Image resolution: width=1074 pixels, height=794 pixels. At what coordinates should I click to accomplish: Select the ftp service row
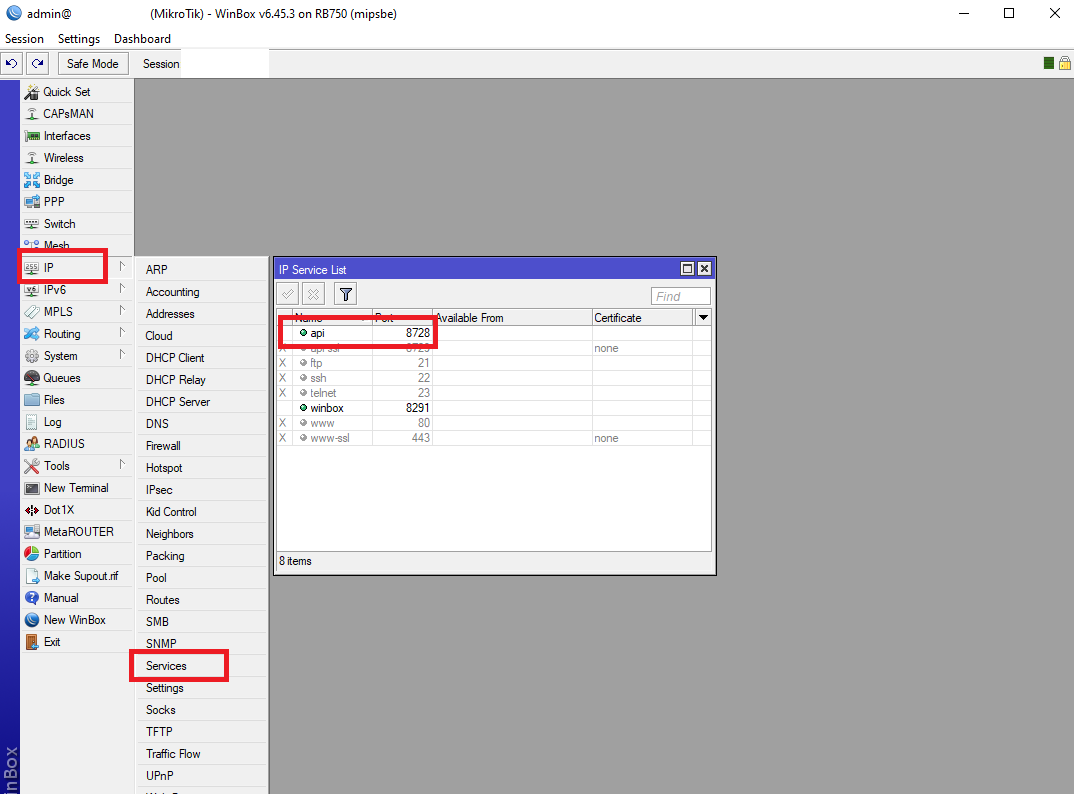pyautogui.click(x=494, y=362)
